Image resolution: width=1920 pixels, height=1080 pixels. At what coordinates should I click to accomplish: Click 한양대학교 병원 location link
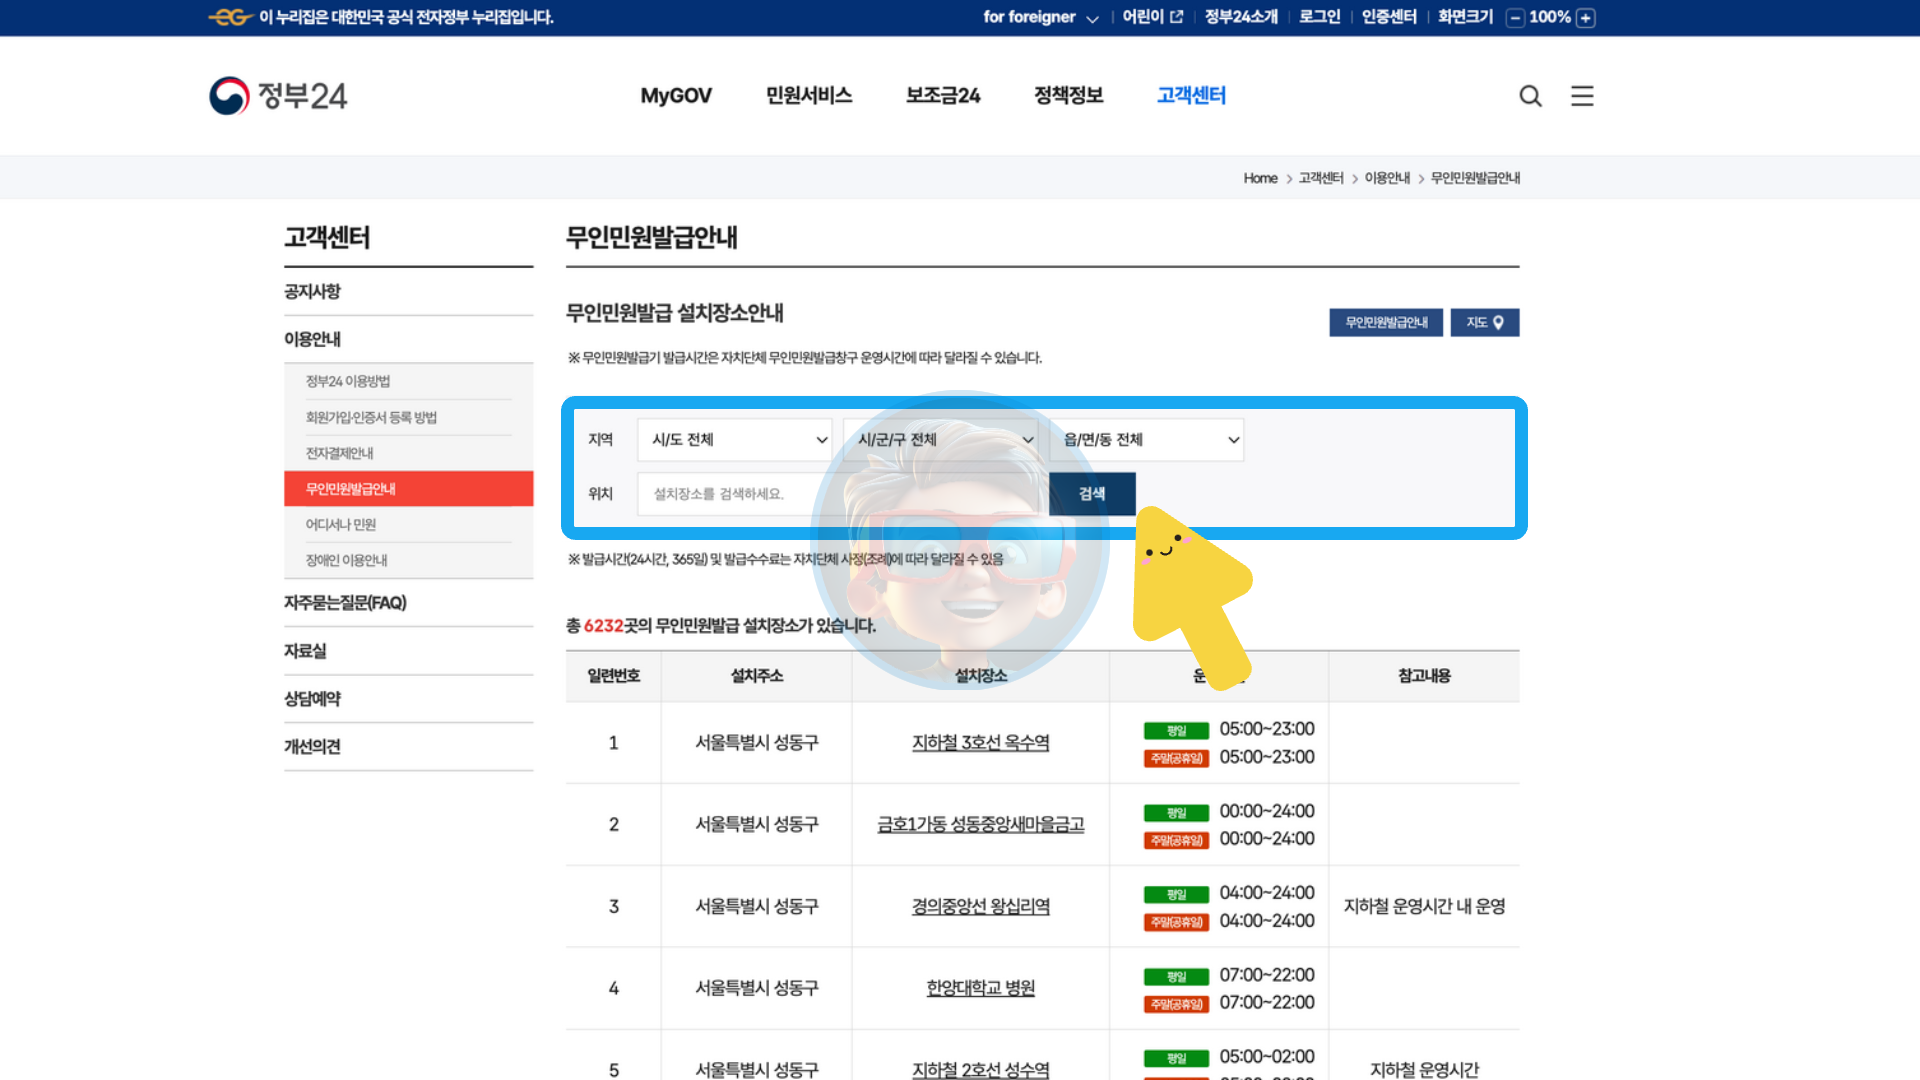pyautogui.click(x=980, y=988)
